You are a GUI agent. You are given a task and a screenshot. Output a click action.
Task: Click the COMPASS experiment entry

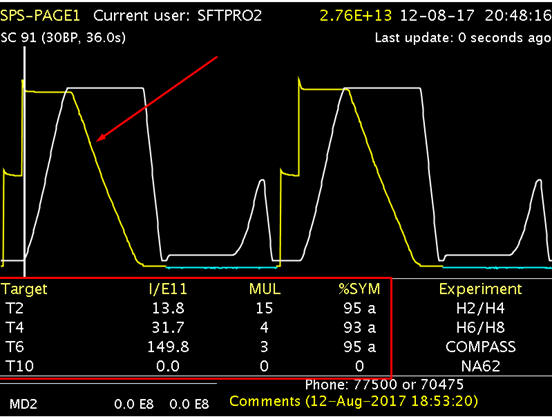click(x=480, y=347)
